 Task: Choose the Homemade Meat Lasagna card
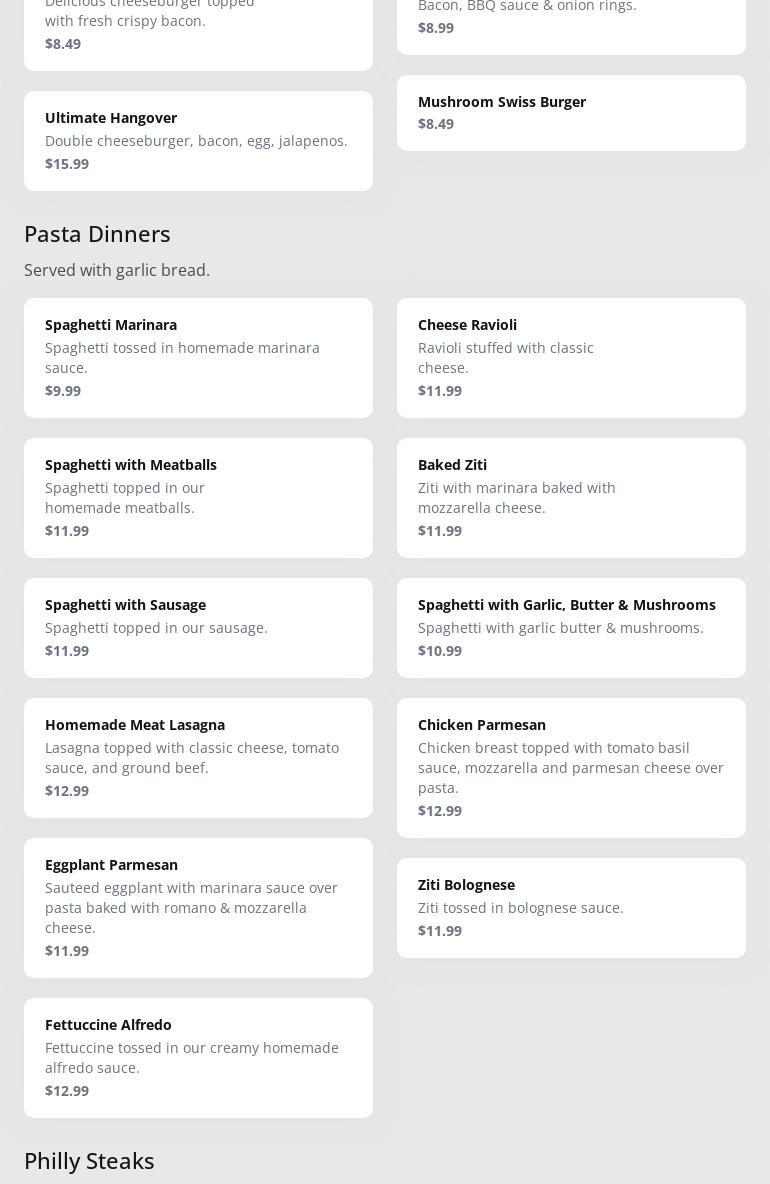tap(198, 757)
